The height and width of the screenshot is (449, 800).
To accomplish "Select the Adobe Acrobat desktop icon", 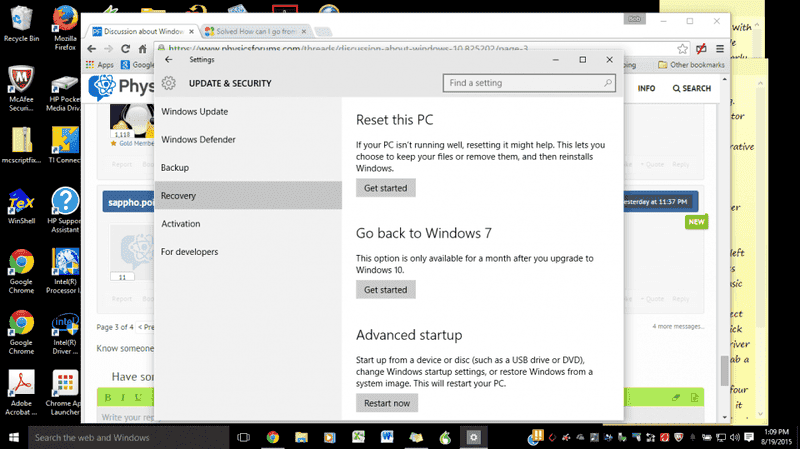I will click(21, 393).
